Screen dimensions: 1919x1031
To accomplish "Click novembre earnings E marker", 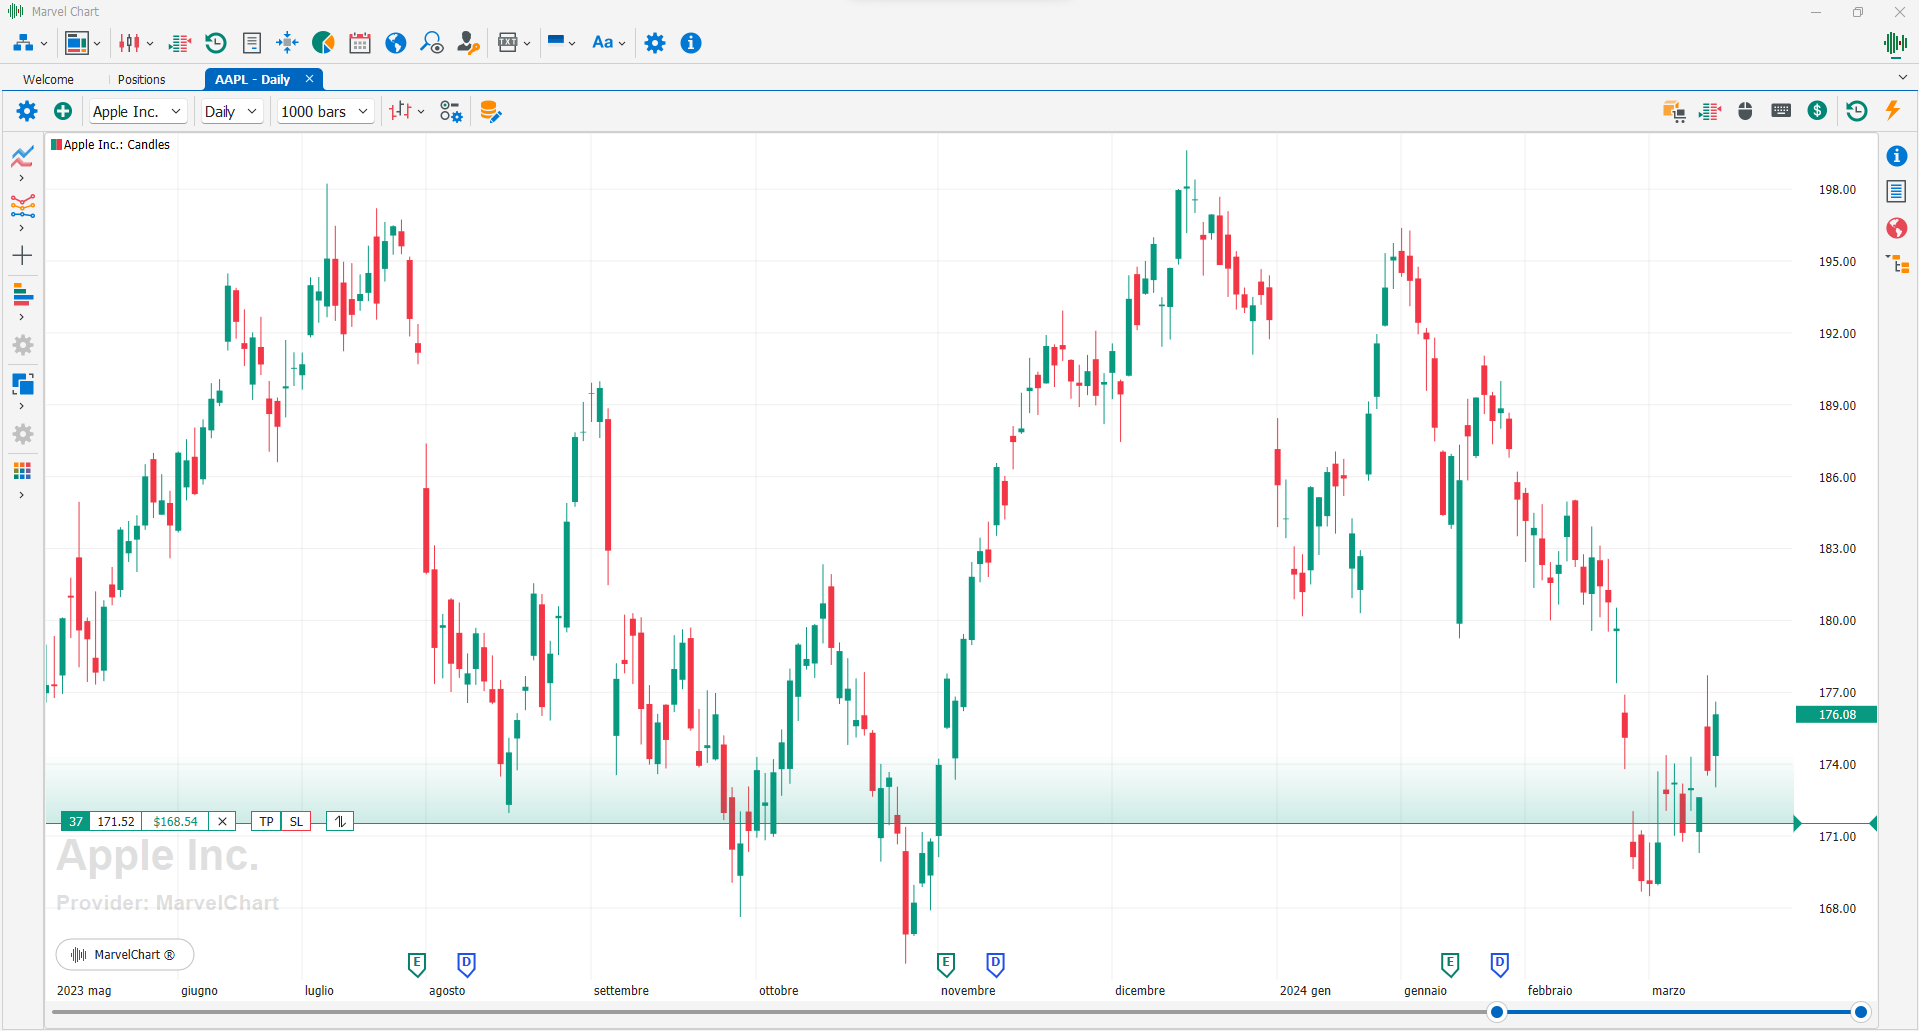I will 946,964.
